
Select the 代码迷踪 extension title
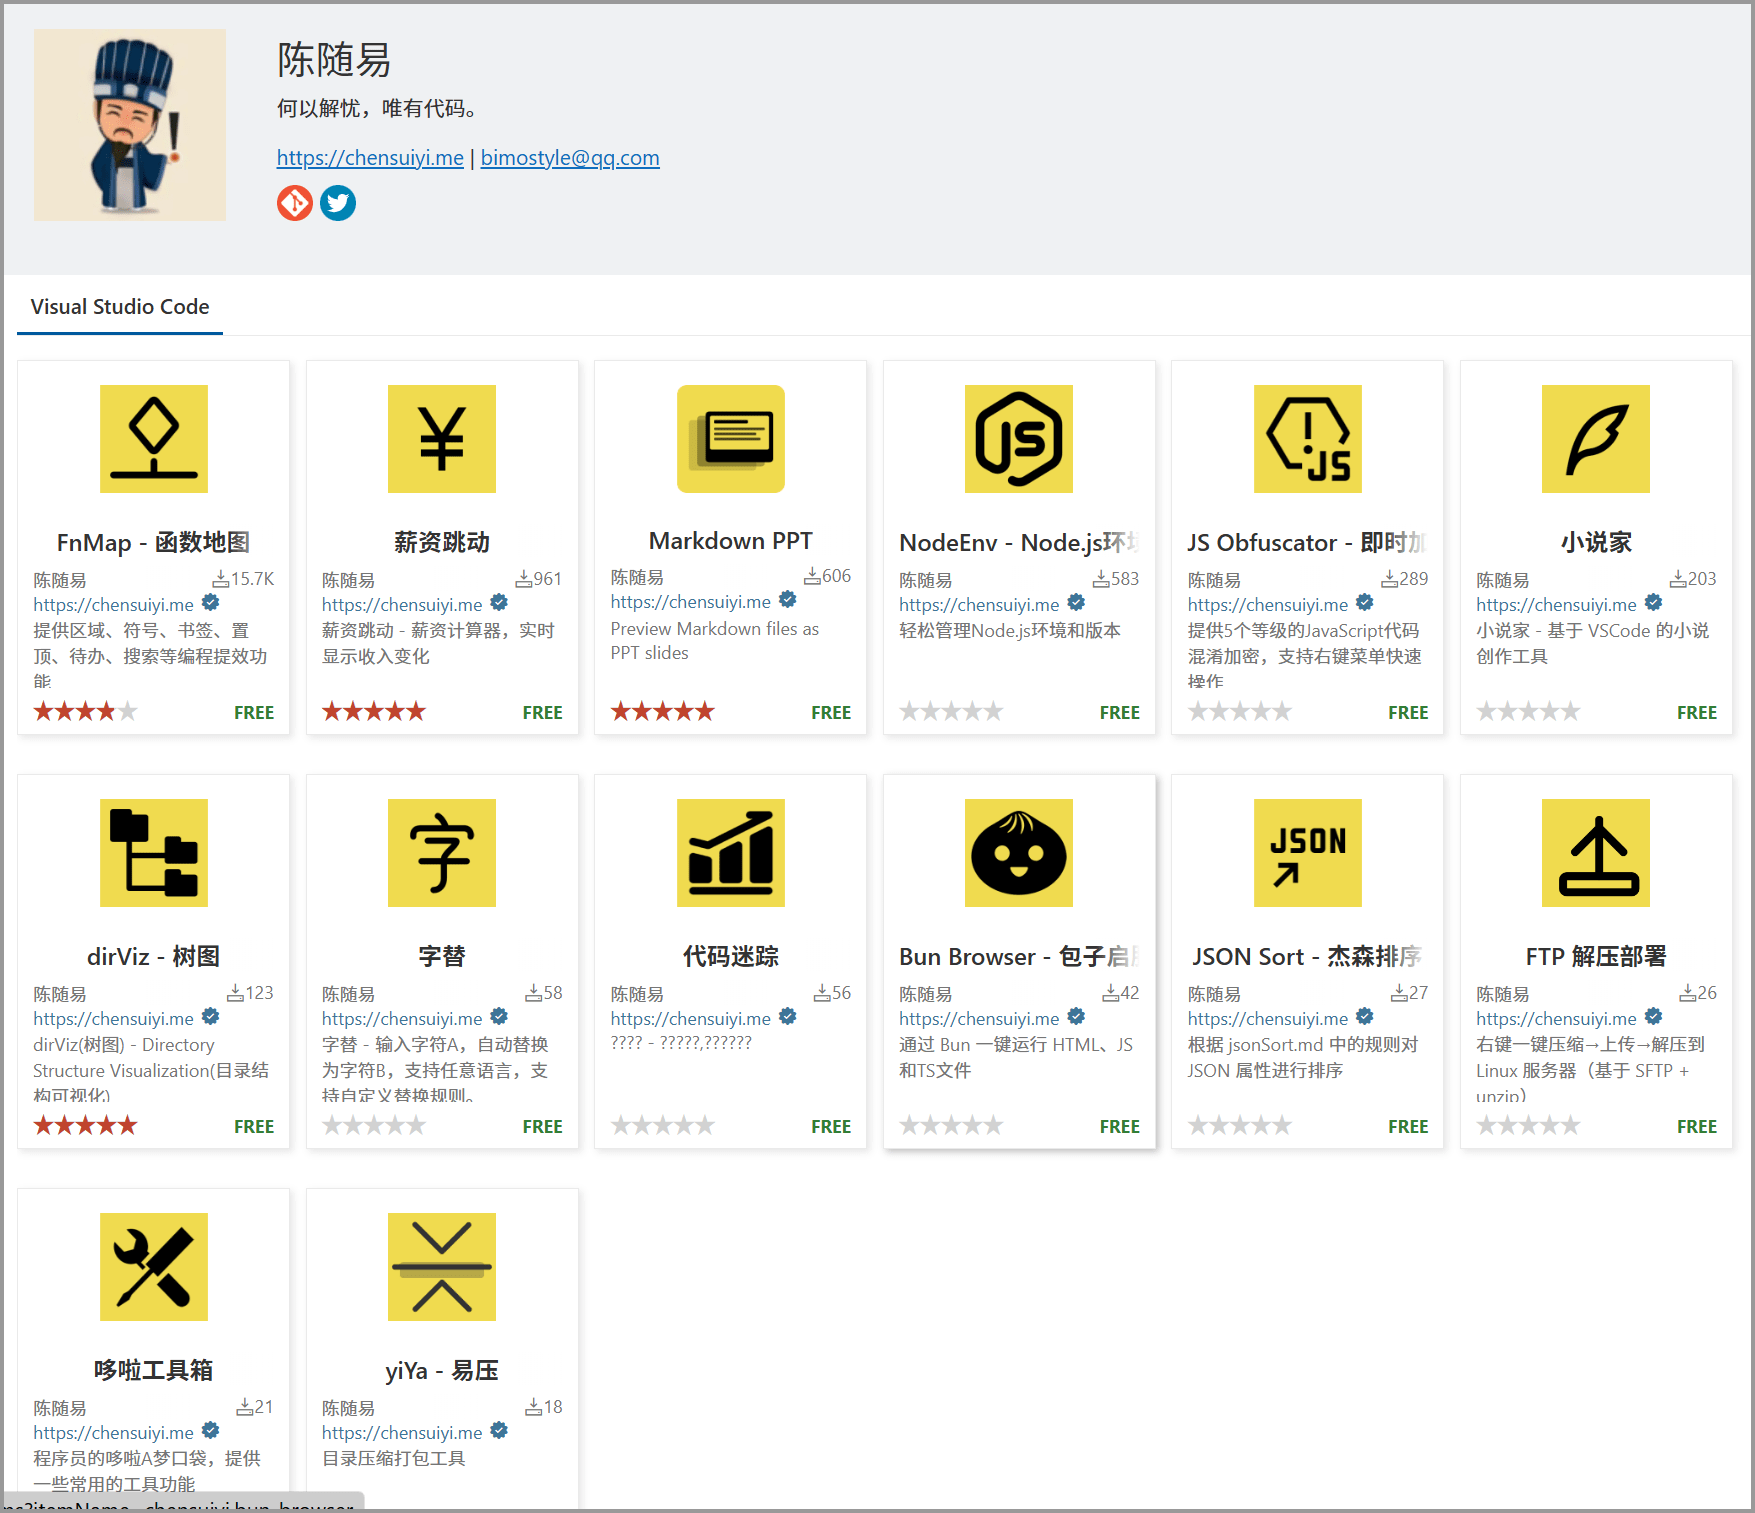point(731,957)
